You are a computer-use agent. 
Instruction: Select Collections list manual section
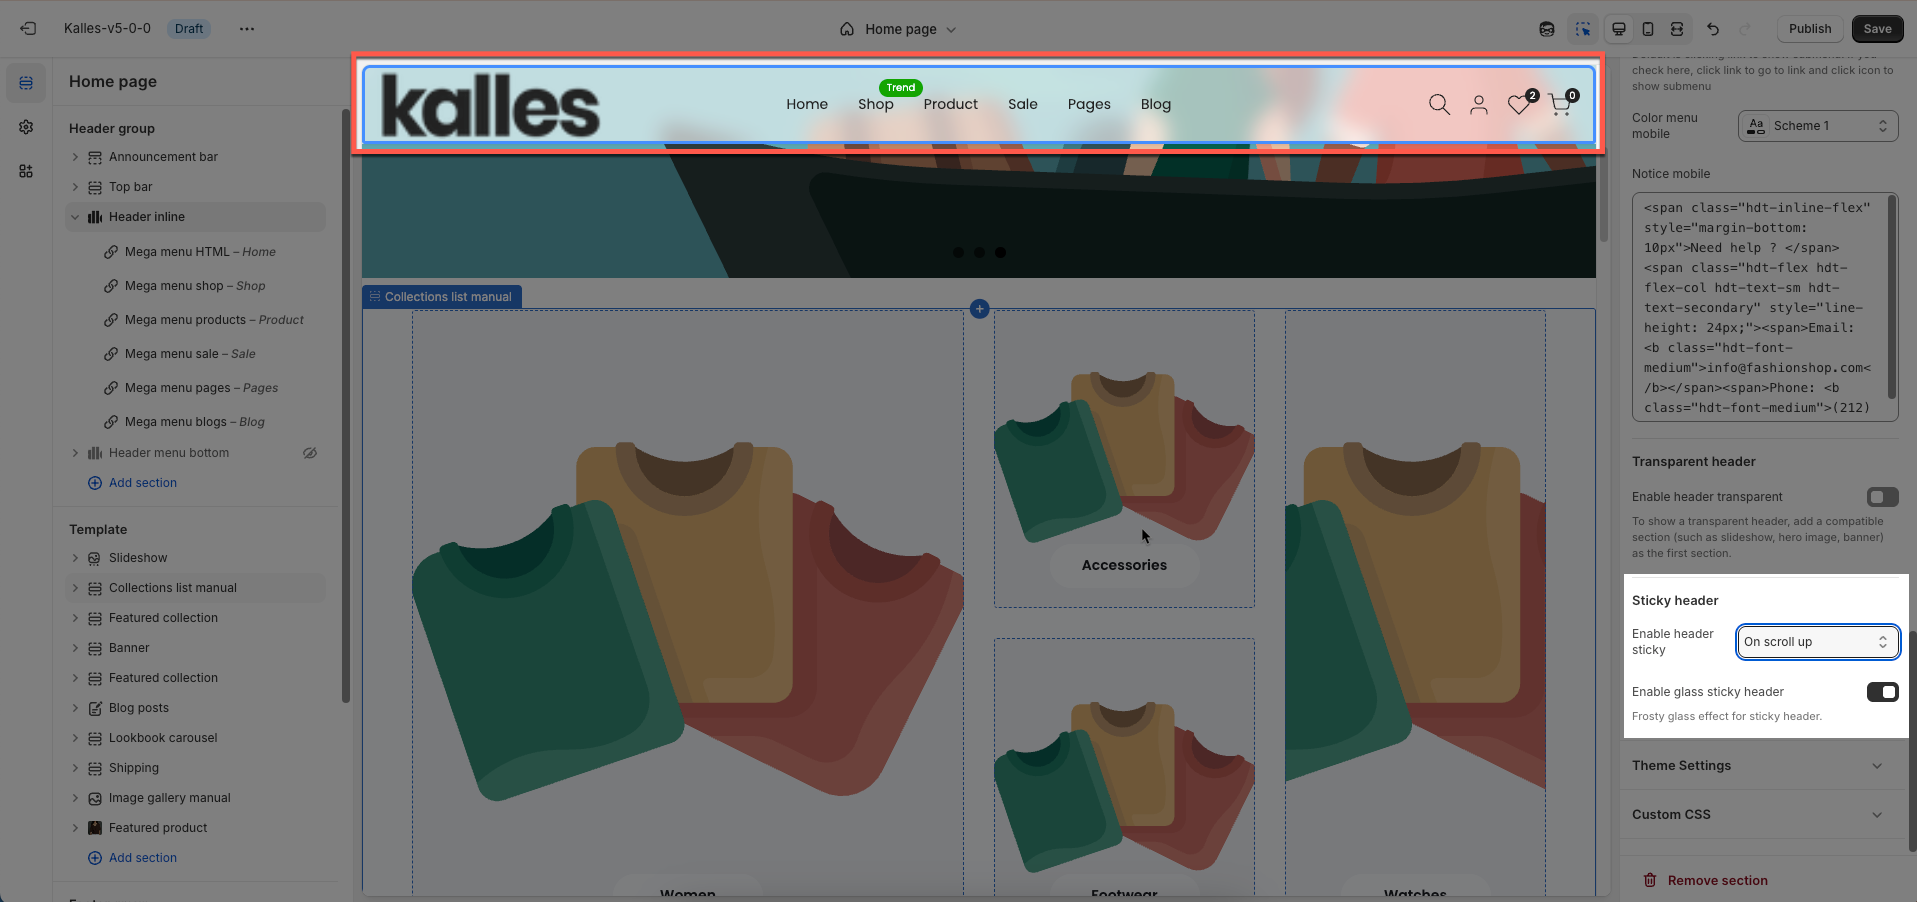(x=196, y=588)
